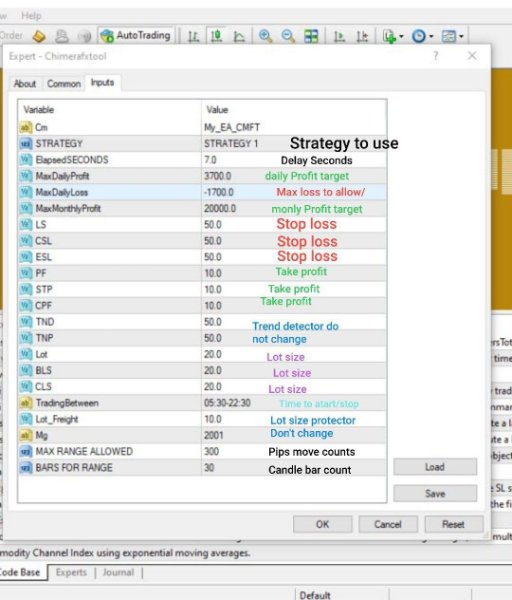Open the indicators list dropdown arrow
The height and width of the screenshot is (600, 512).
click(401, 36)
